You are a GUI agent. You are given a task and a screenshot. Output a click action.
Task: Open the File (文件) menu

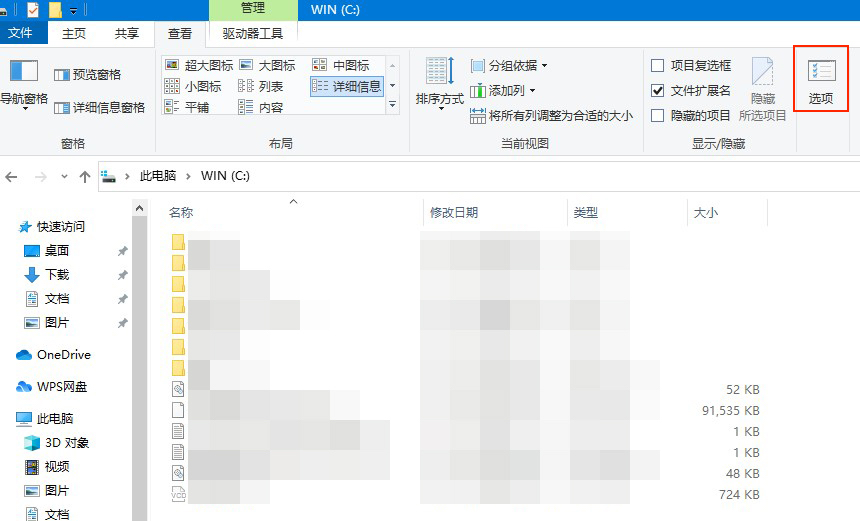(20, 33)
